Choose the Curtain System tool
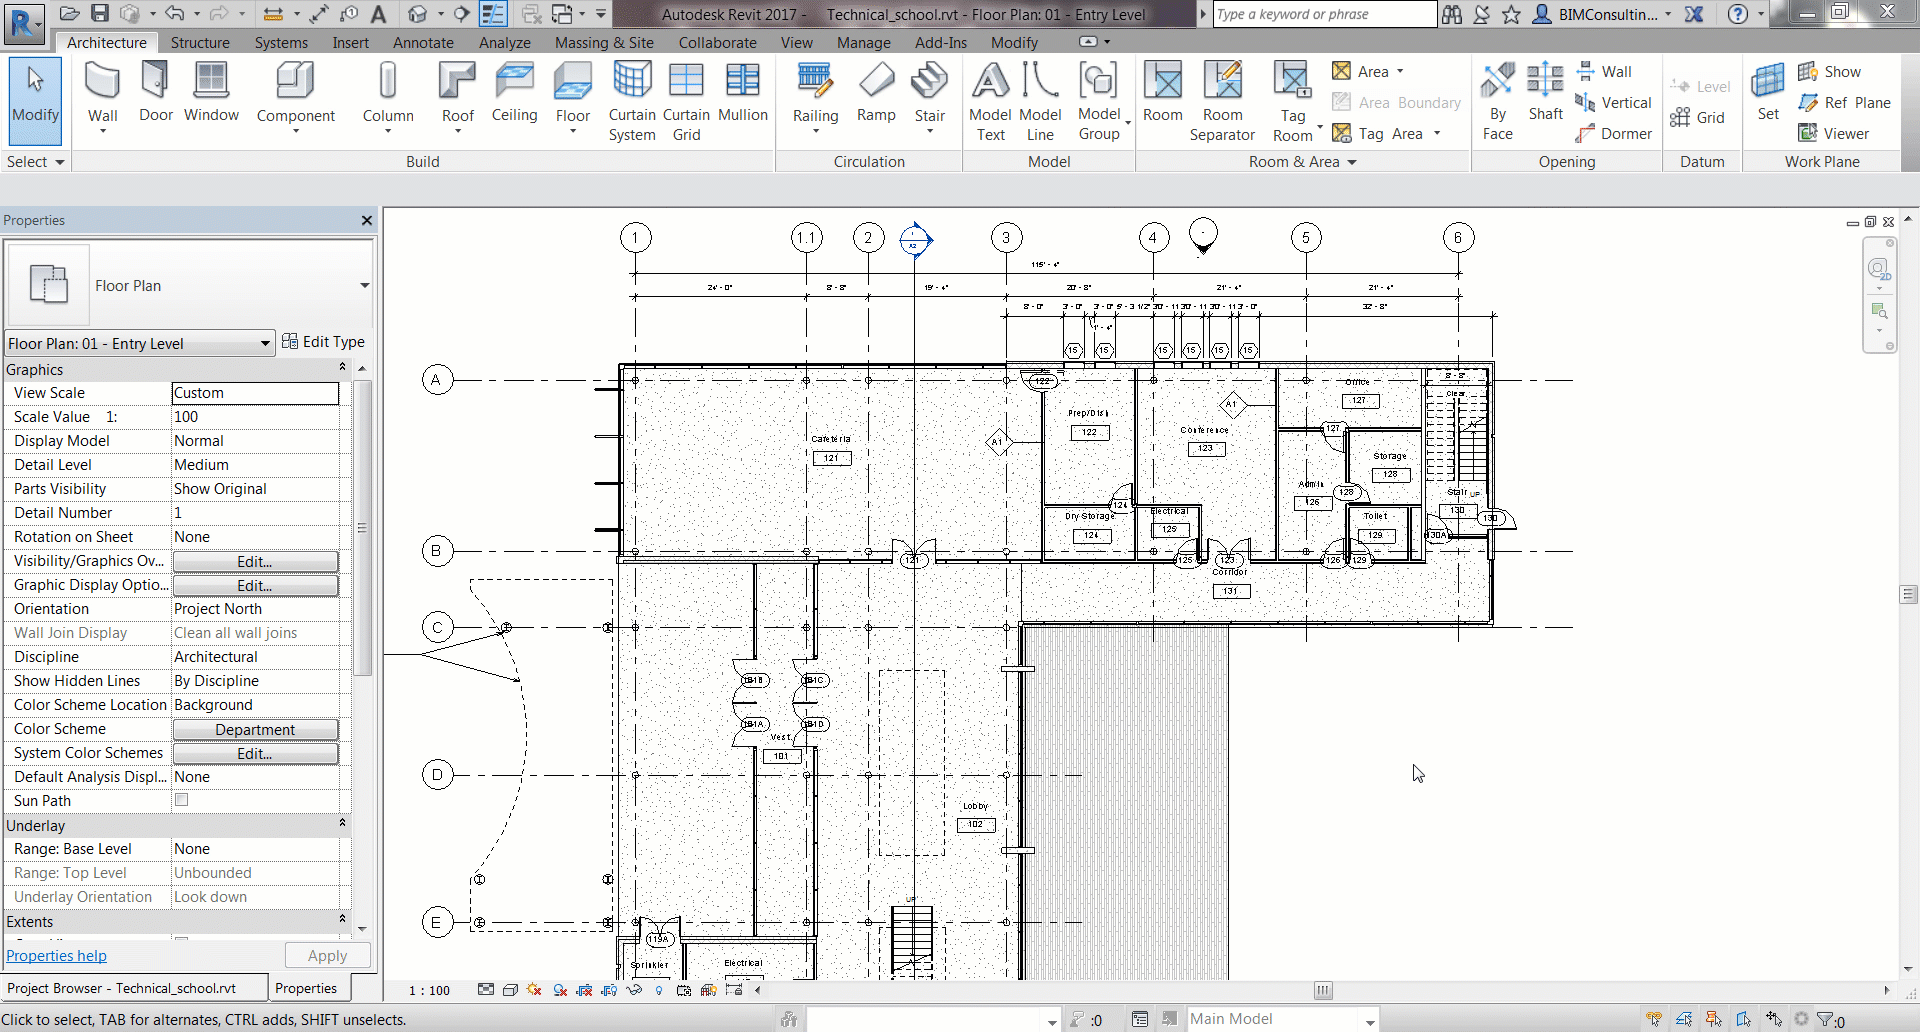The height and width of the screenshot is (1032, 1920). pos(632,101)
